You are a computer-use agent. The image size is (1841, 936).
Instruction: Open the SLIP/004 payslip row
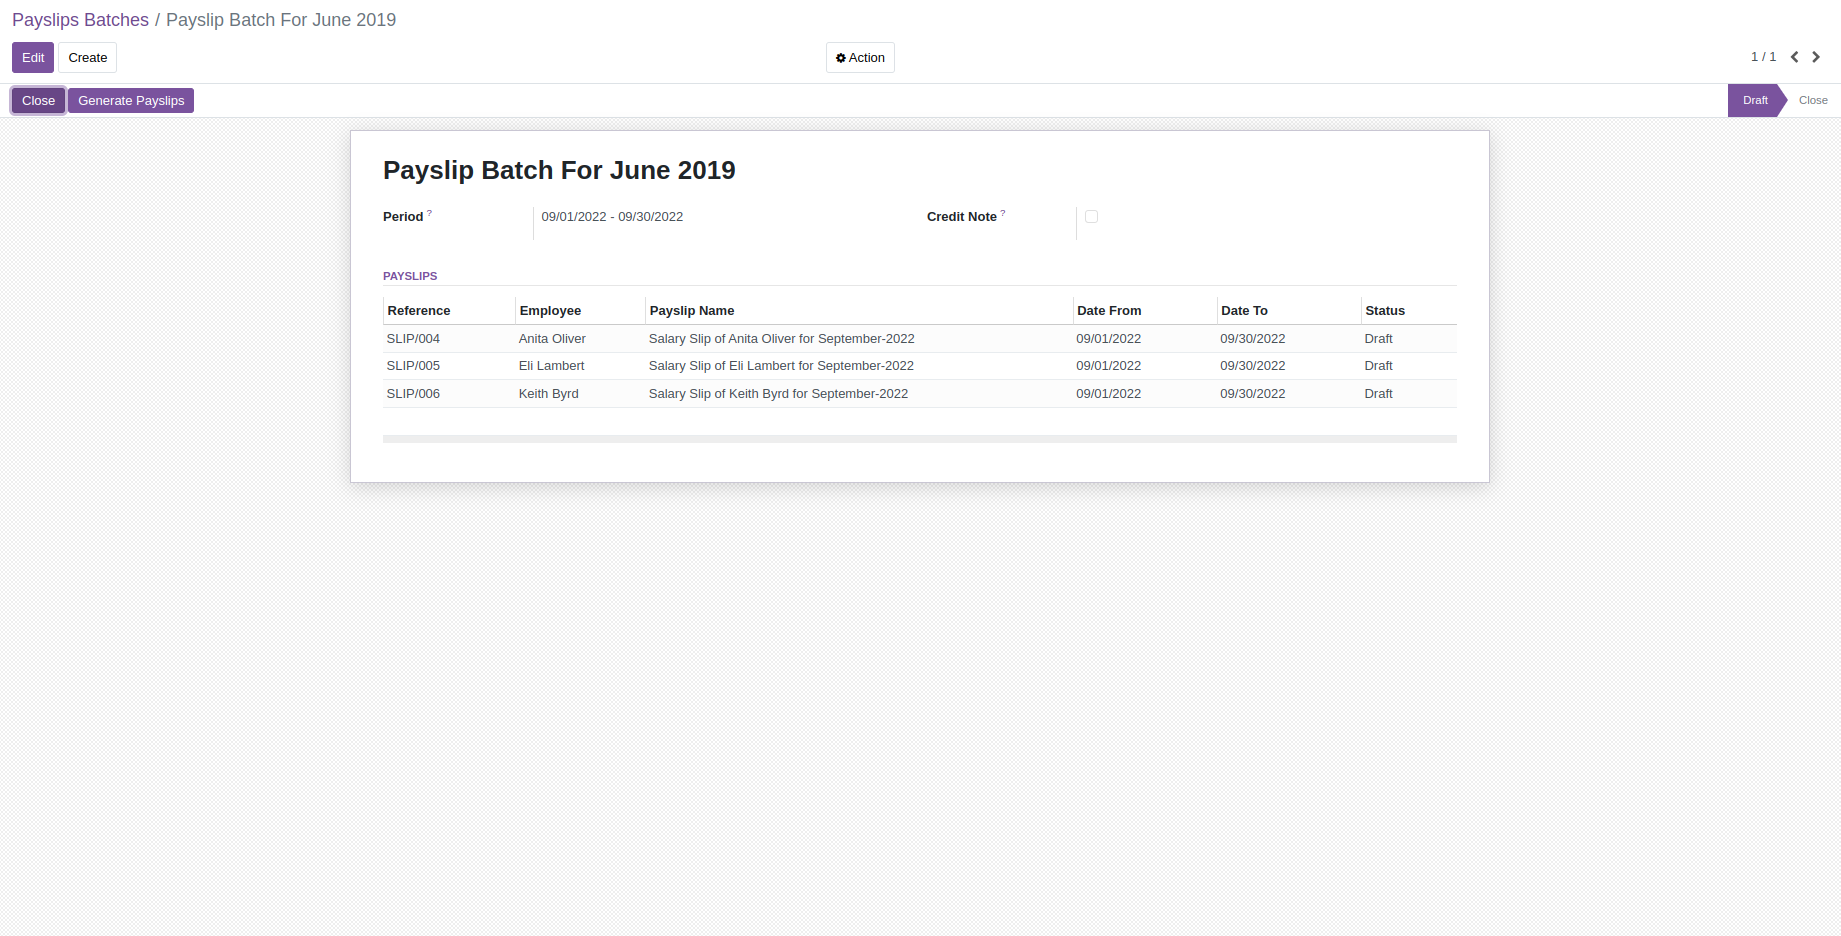coord(413,339)
